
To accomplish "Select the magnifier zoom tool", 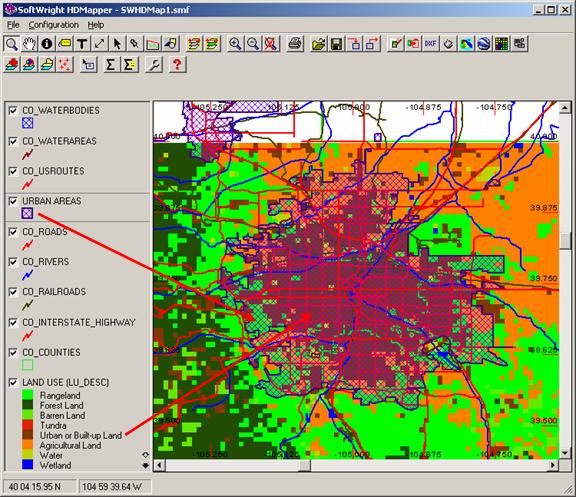I will click(11, 44).
